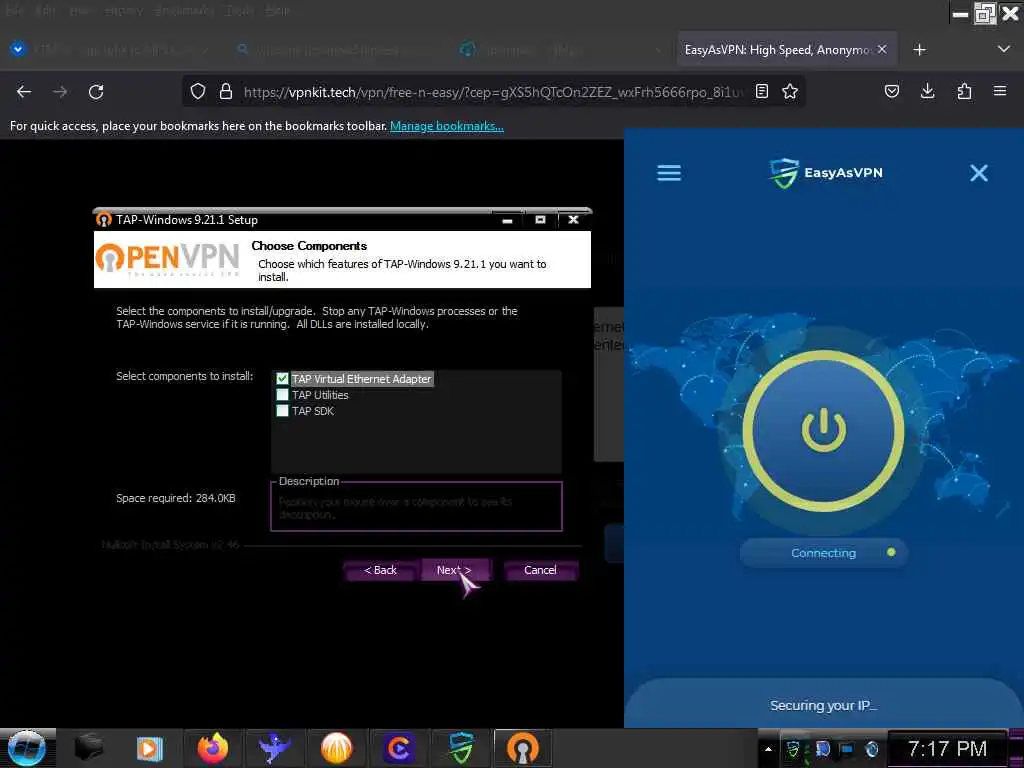Expand the list all tabs chevron
The width and height of the screenshot is (1024, 768).
[1004, 50]
